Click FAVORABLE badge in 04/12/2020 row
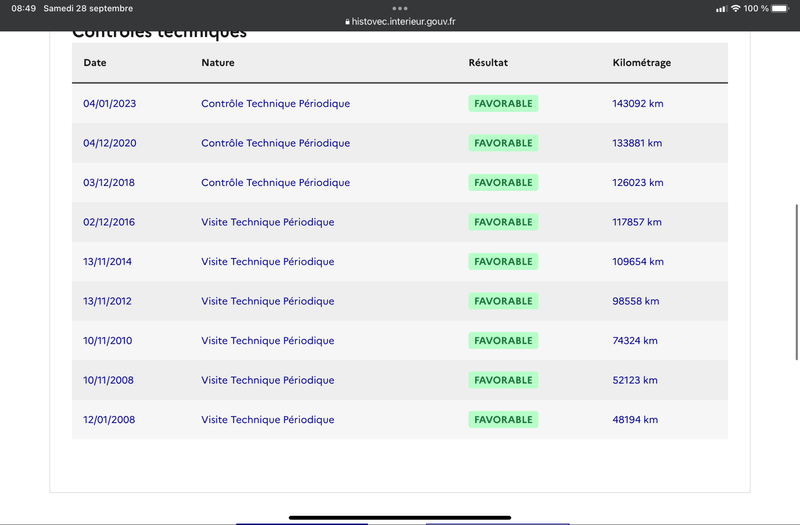This screenshot has height=525, width=800. click(503, 143)
